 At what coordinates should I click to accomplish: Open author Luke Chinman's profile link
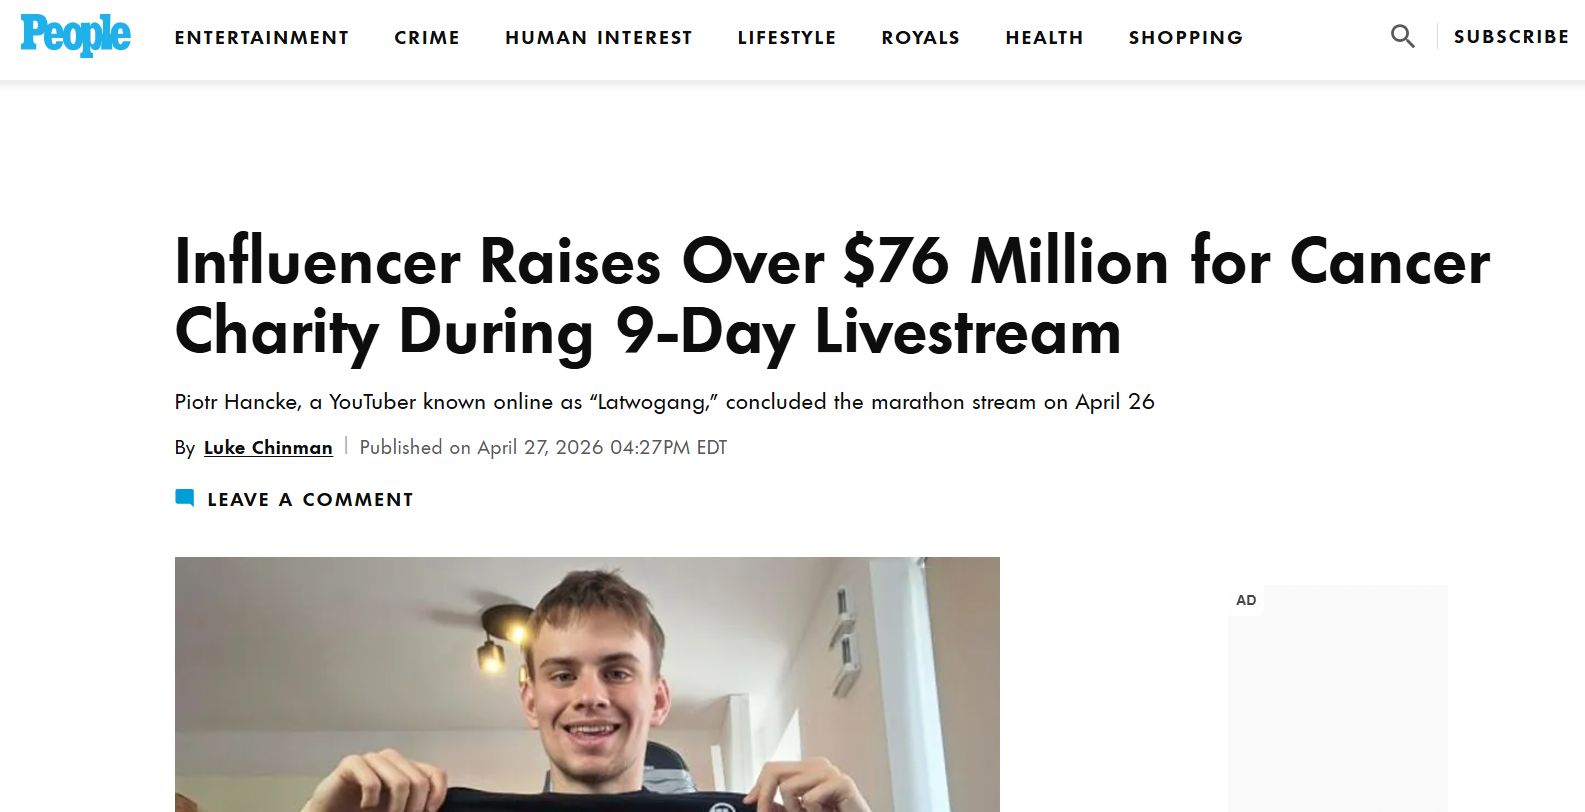click(268, 448)
